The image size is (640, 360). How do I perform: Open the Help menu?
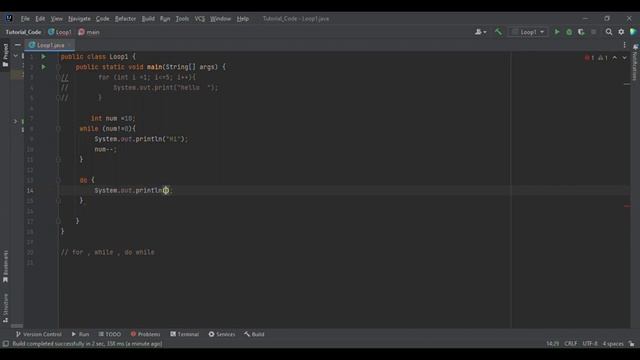[242, 19]
